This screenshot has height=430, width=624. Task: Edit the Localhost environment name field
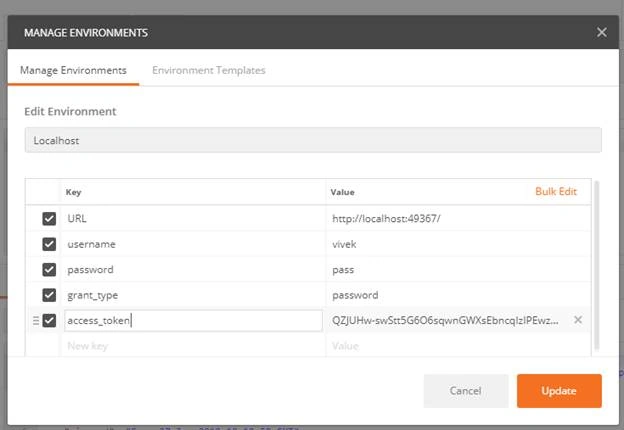click(313, 140)
